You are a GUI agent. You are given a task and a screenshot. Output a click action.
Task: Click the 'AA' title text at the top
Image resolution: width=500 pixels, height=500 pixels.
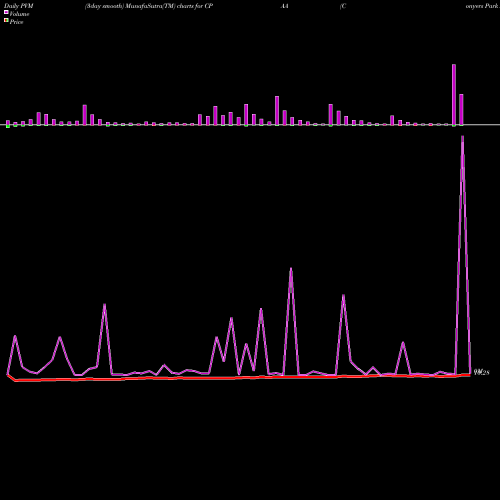(284, 6)
